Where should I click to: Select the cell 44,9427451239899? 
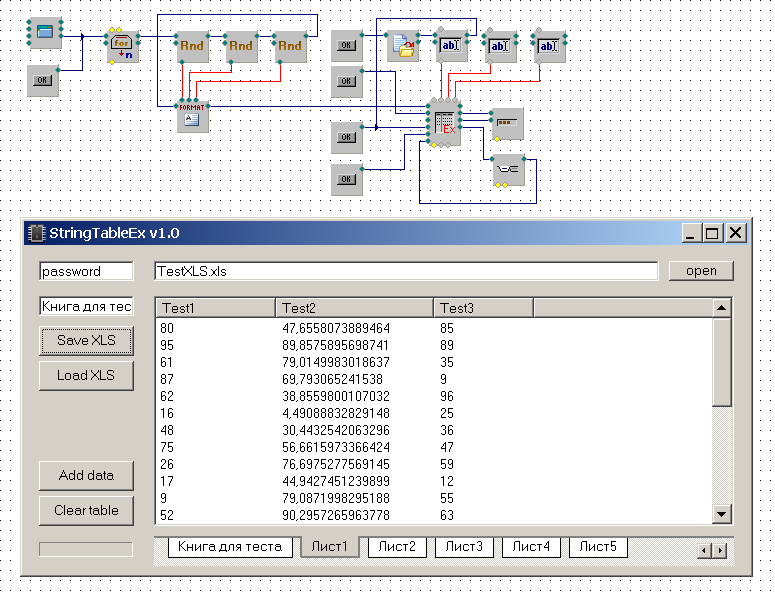336,481
